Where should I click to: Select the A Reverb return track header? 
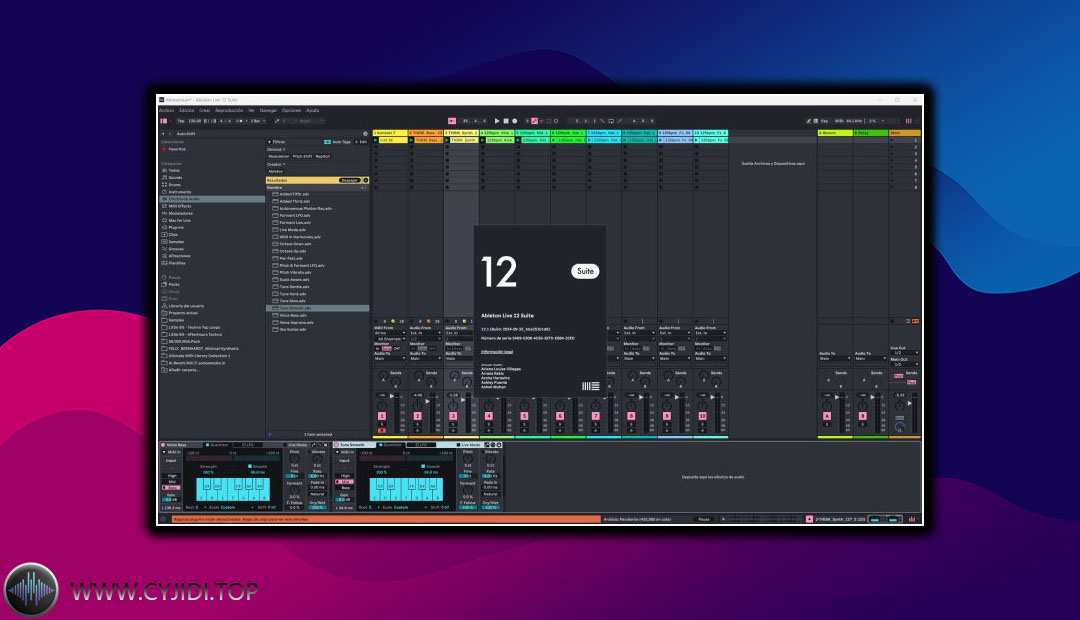(835, 133)
